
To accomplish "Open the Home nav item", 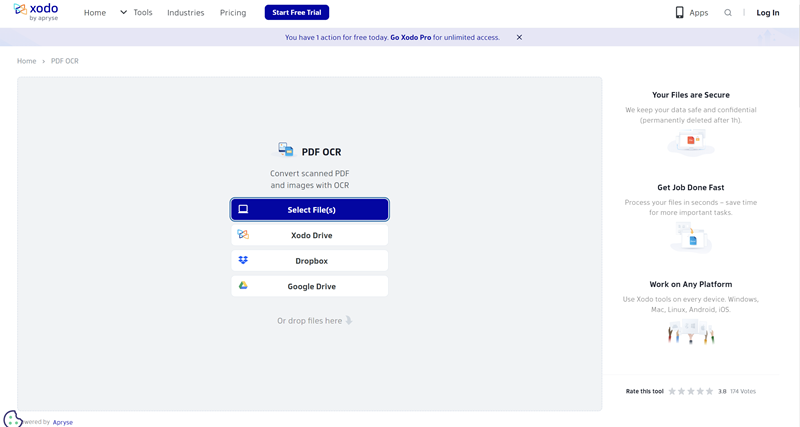I will [95, 13].
